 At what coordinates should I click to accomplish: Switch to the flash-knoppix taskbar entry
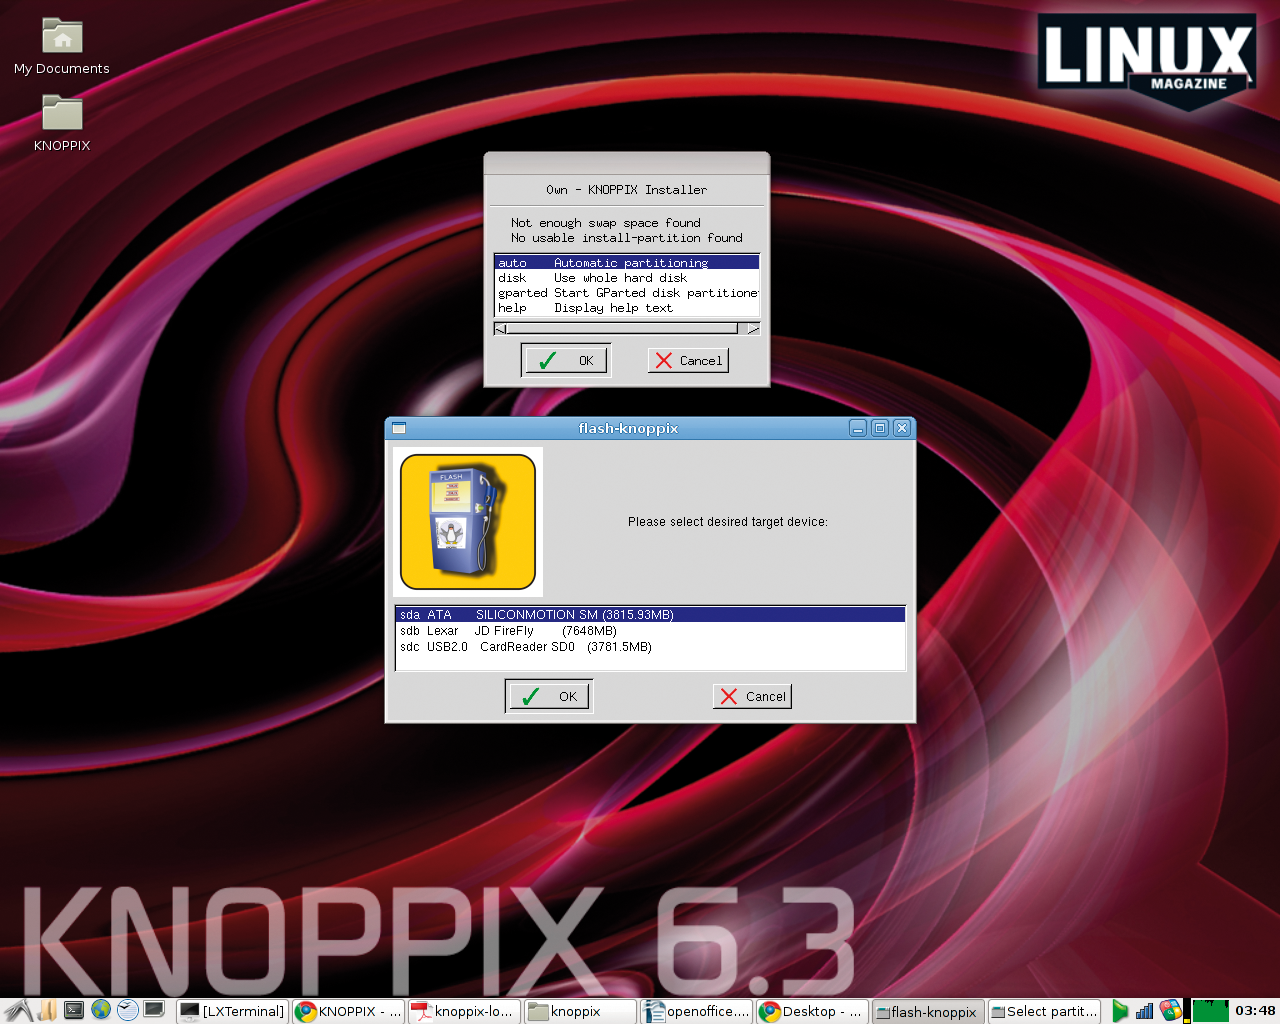pos(928,1011)
